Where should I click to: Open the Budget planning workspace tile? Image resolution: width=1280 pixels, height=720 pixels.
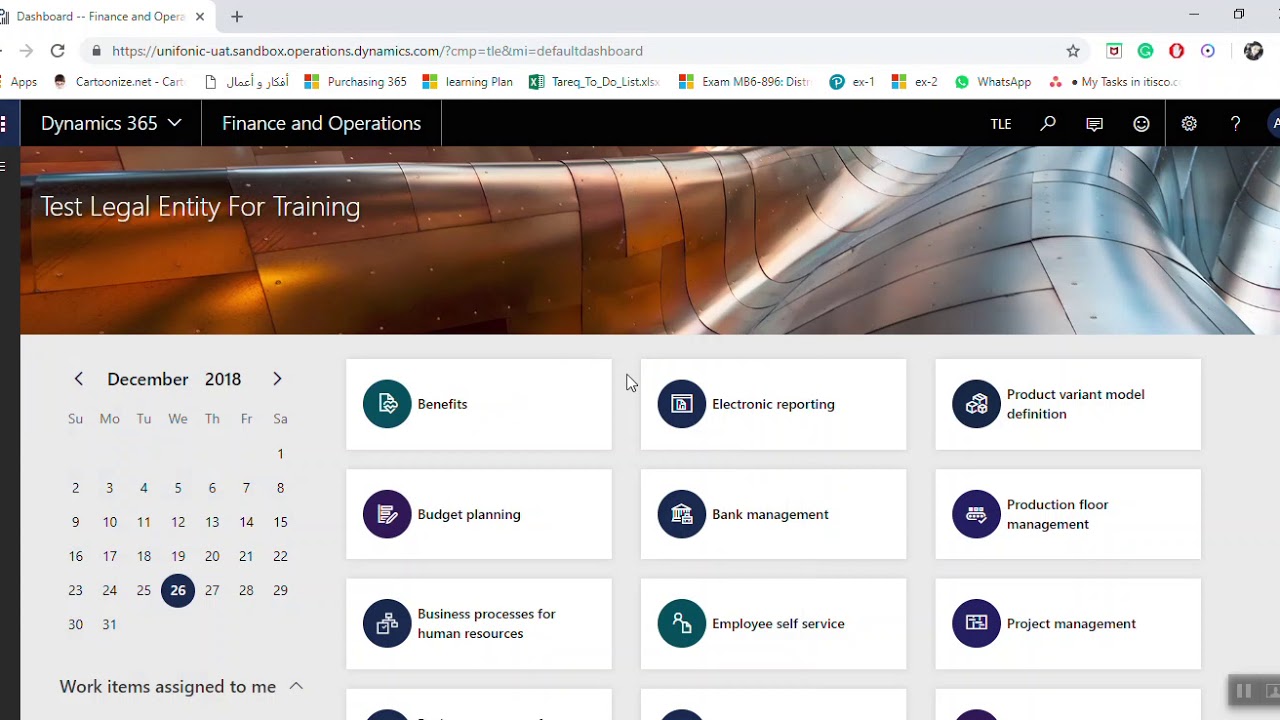[479, 514]
